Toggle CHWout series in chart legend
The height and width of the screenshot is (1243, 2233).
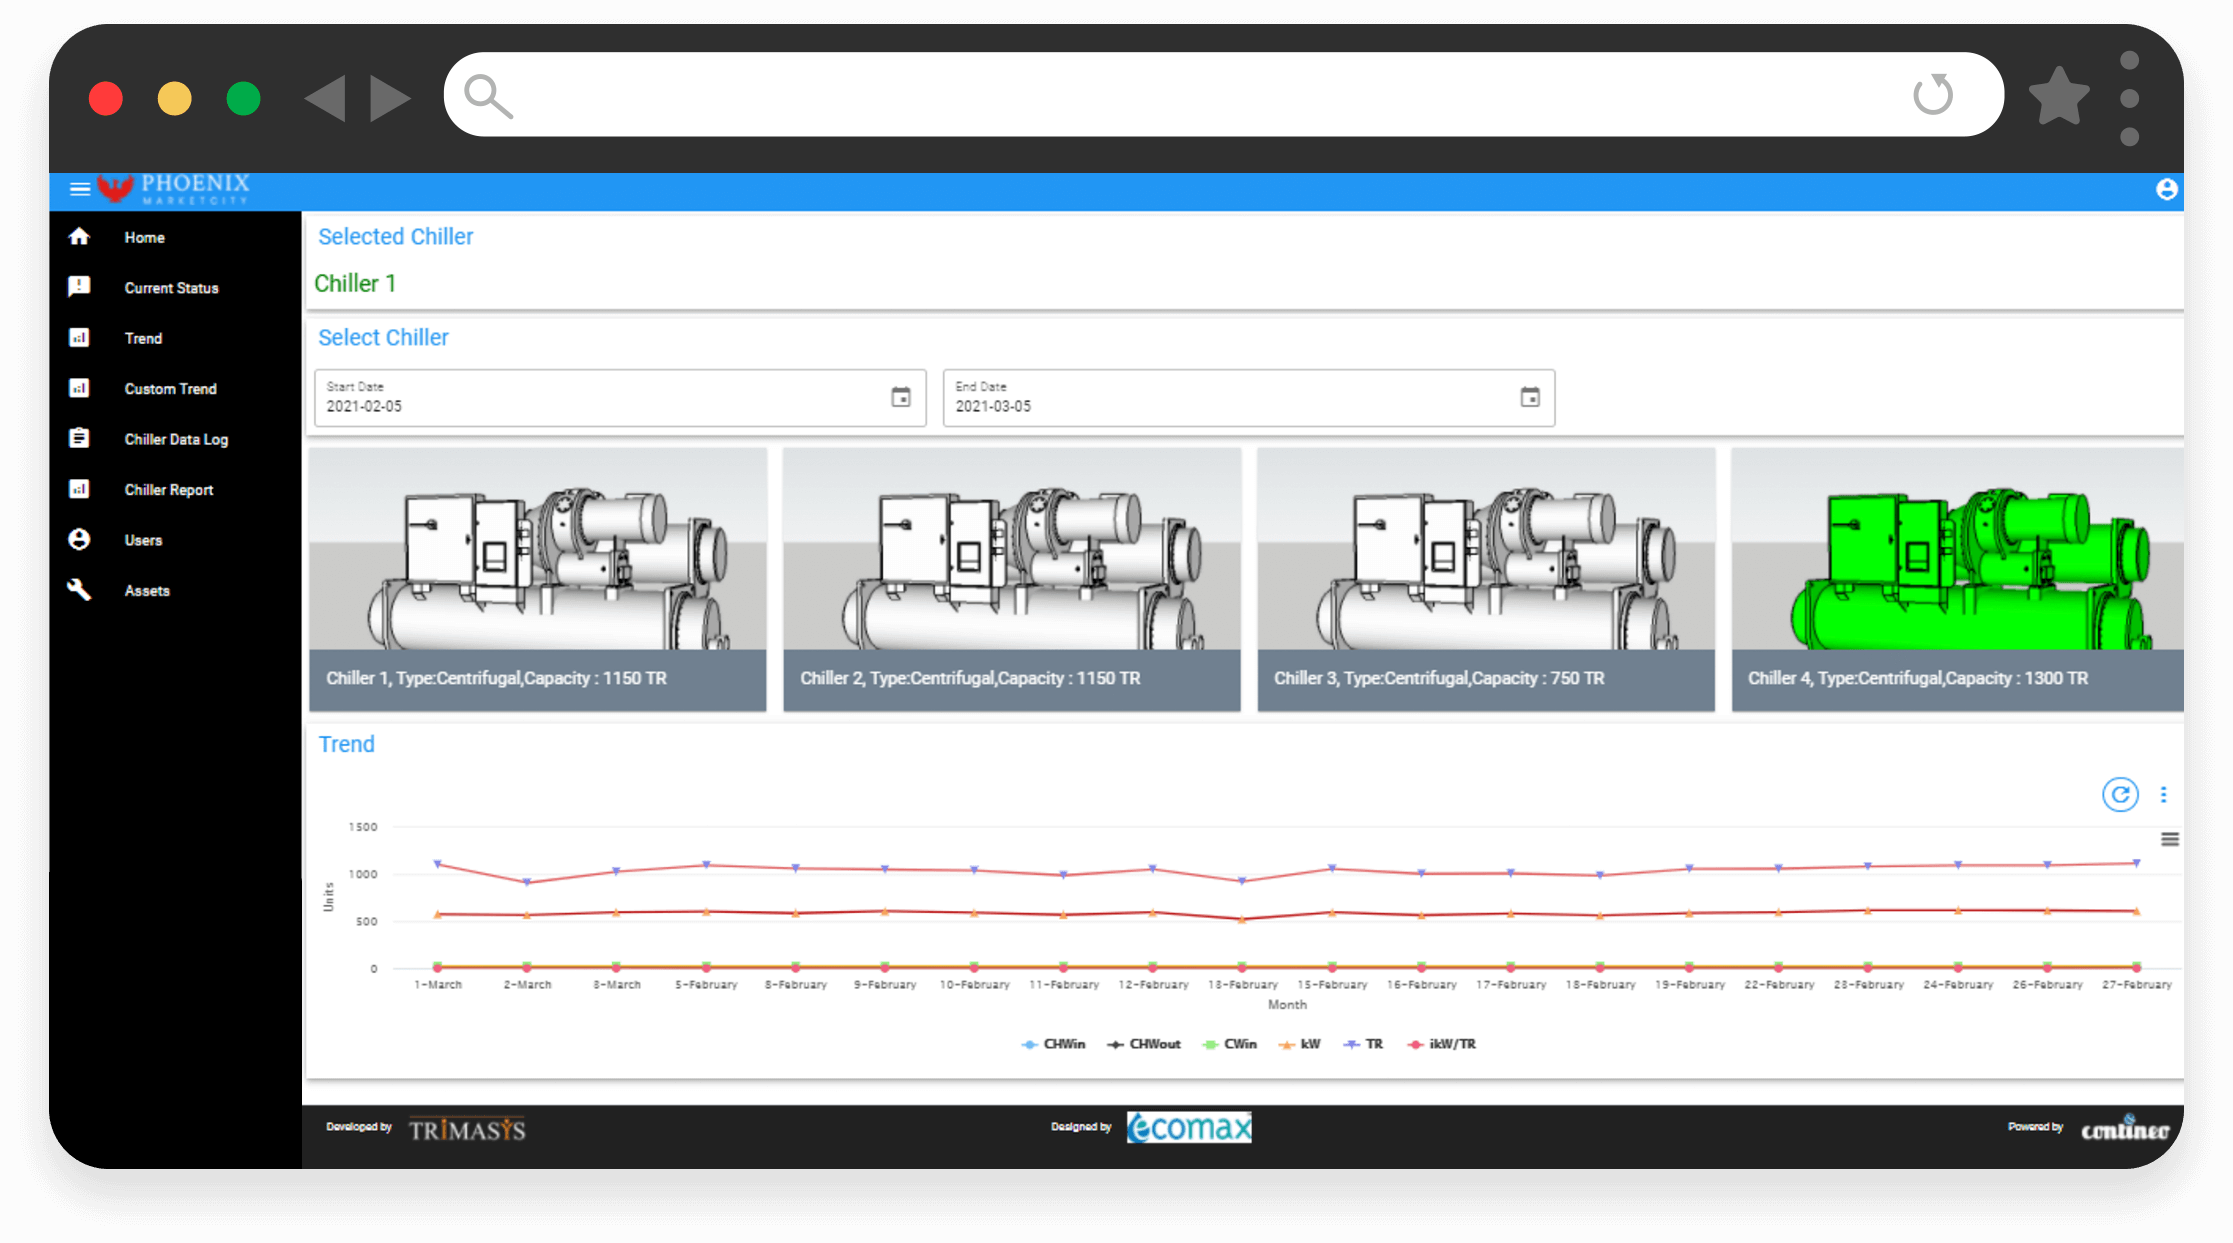1144,1044
